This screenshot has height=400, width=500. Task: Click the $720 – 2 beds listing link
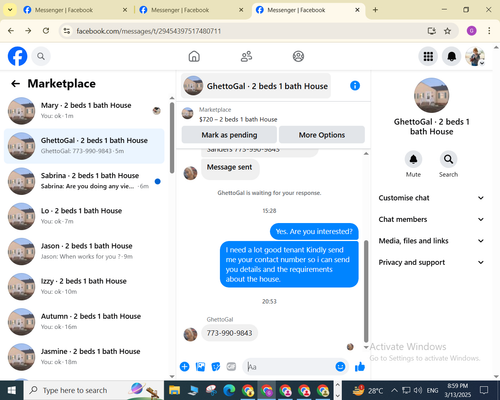pos(238,119)
